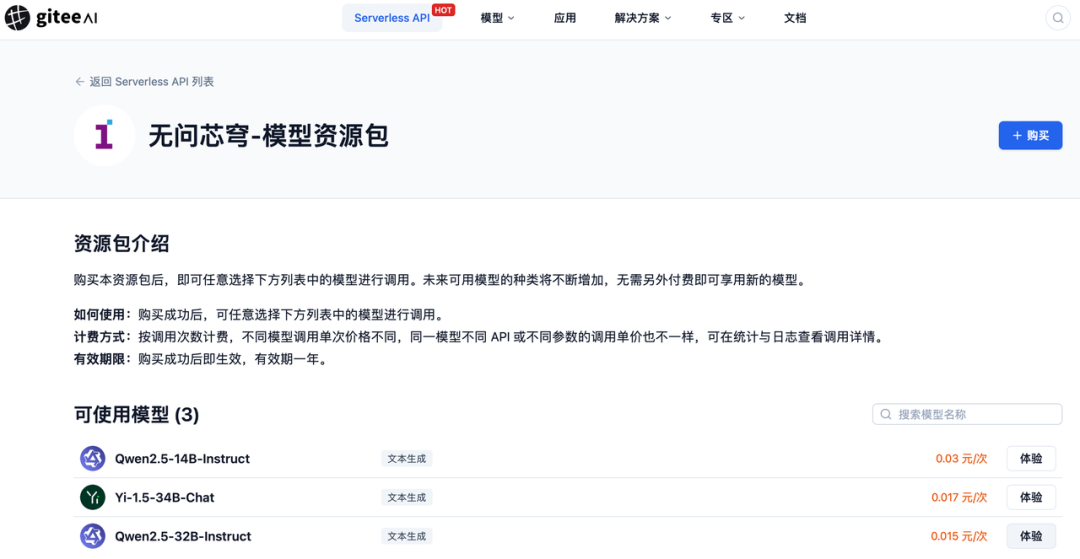Screen dimensions: 1080x559
Task: Click the magnifier icon in model search box
Action: tap(886, 414)
